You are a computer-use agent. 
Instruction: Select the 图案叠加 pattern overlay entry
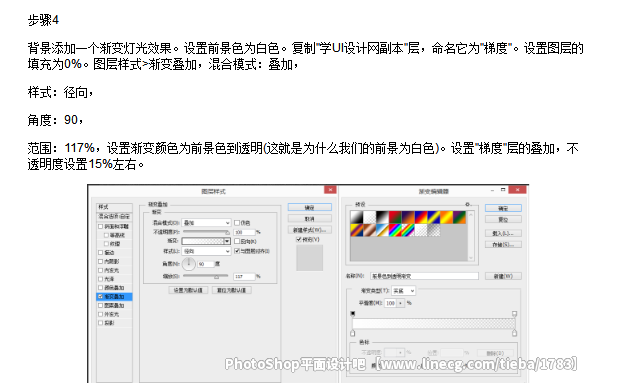tap(114, 306)
